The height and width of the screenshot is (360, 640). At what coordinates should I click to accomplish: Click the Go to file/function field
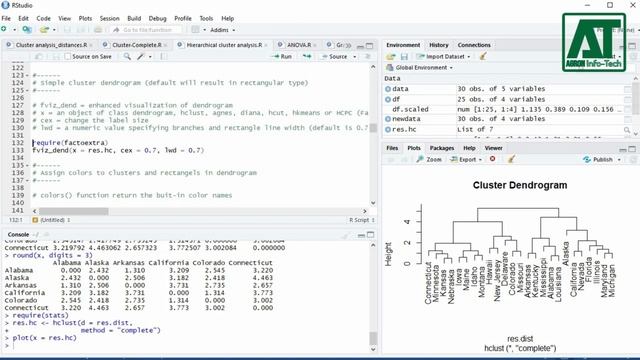click(147, 30)
